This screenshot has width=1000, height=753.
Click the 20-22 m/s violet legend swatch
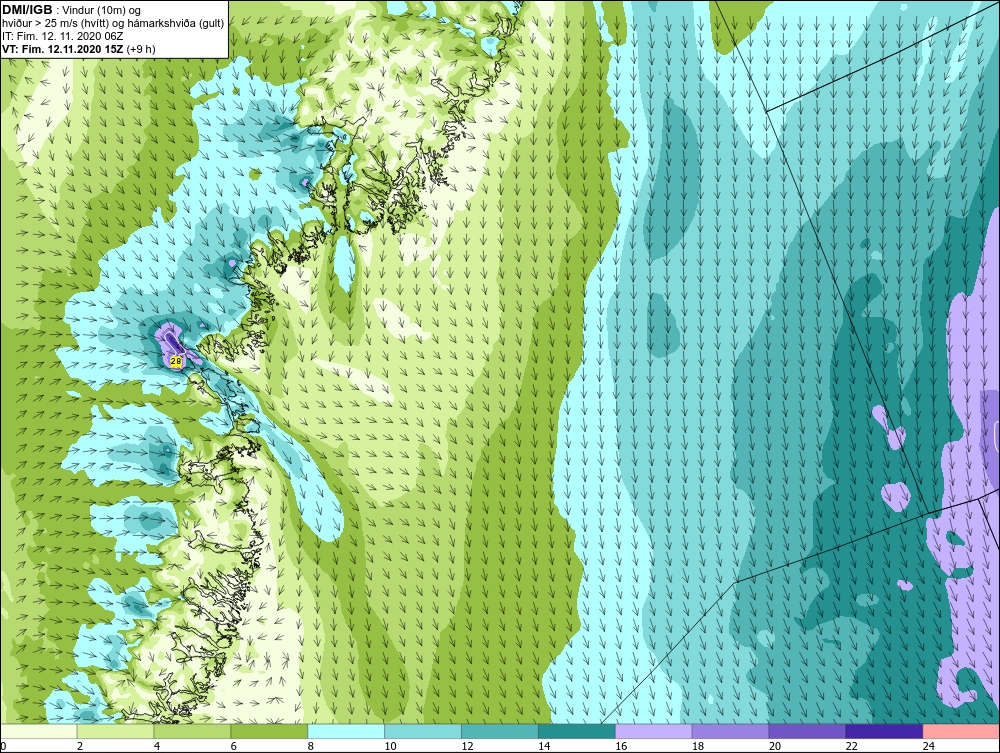coord(807,731)
